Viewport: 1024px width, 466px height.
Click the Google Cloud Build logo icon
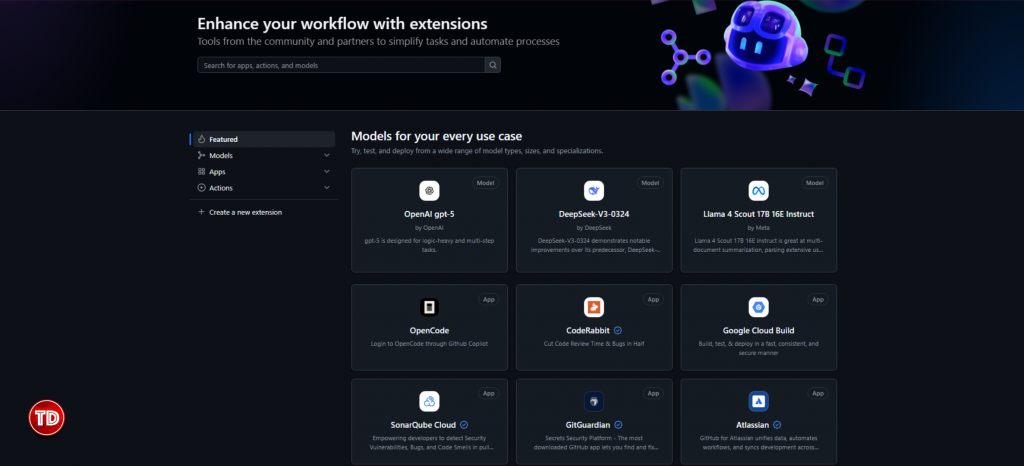(758, 307)
